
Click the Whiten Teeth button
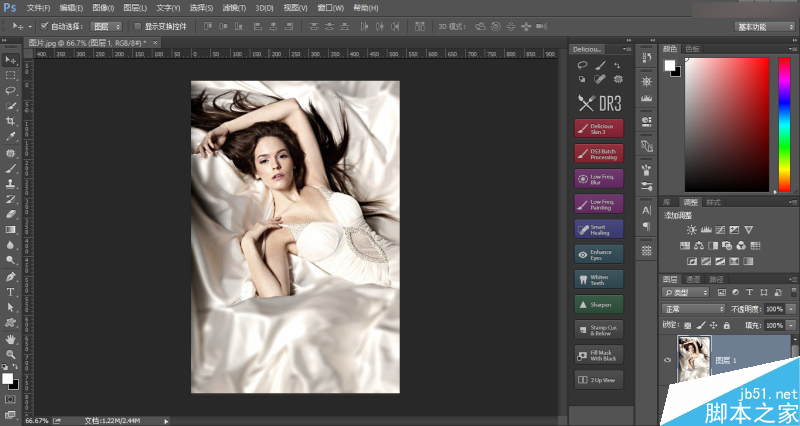pos(599,280)
